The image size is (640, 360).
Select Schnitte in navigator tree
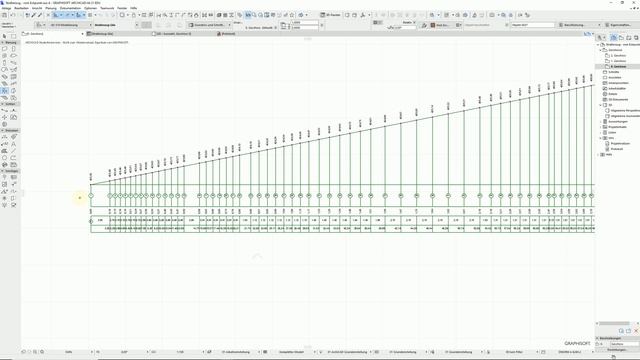614,72
